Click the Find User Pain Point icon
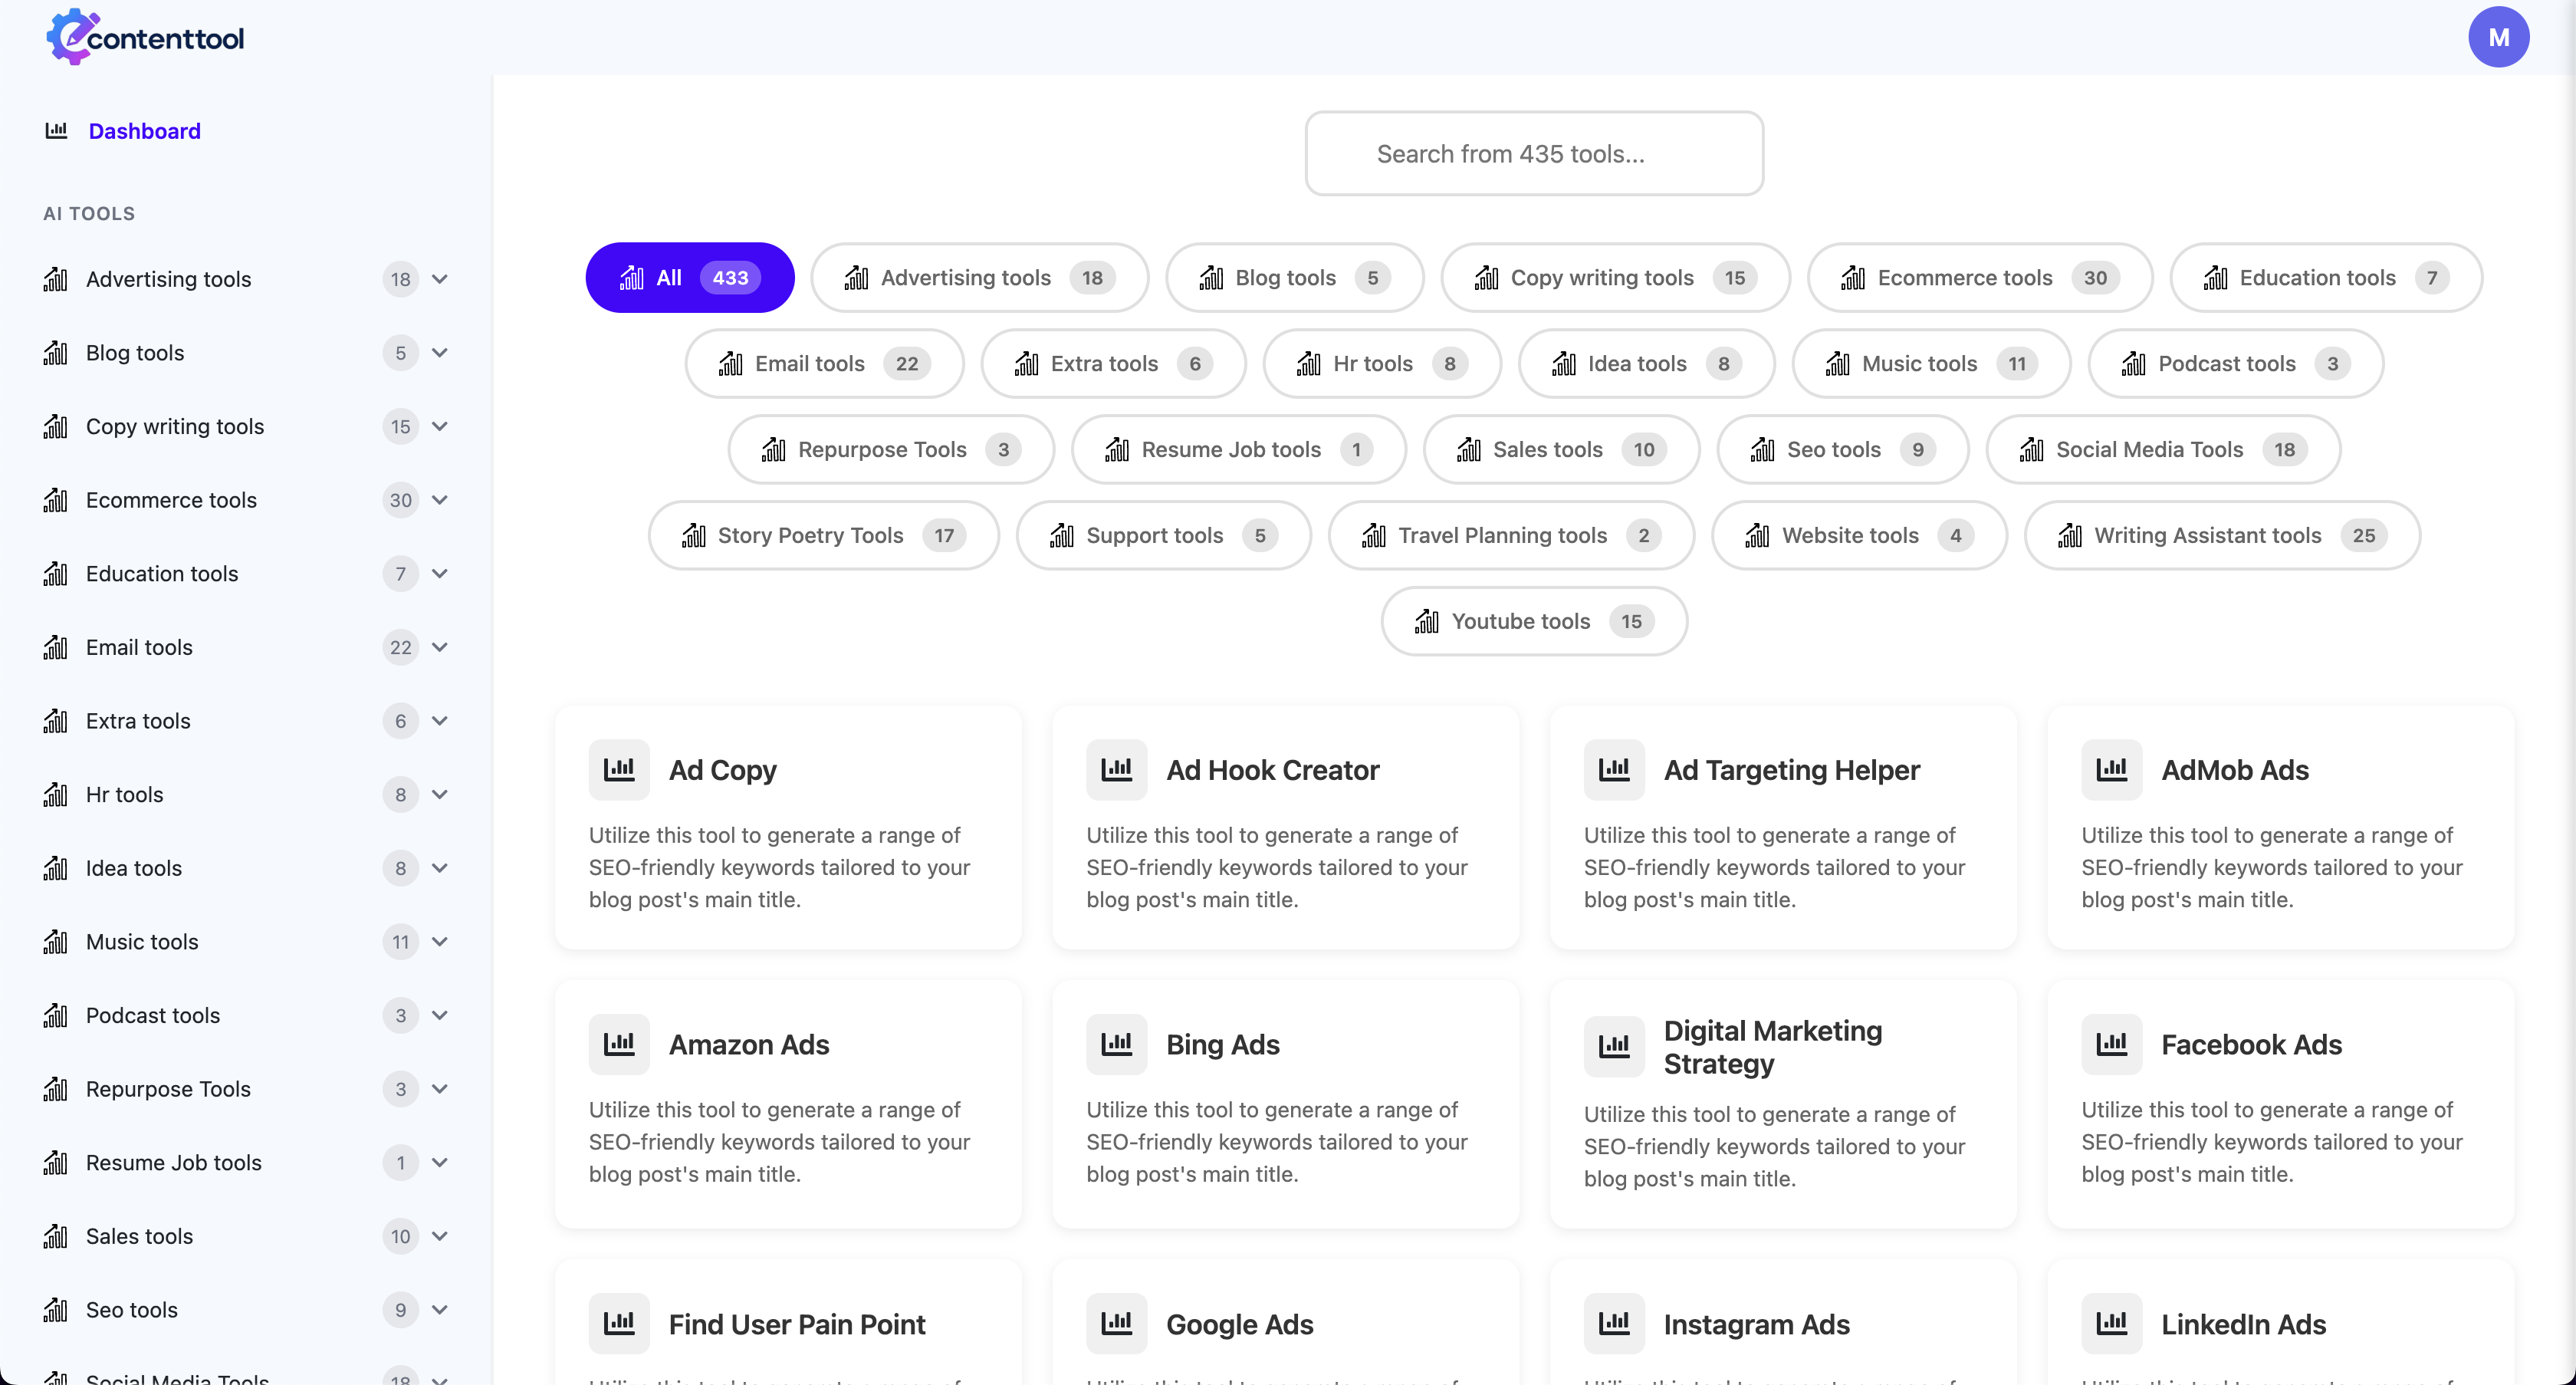2576x1385 pixels. [619, 1323]
